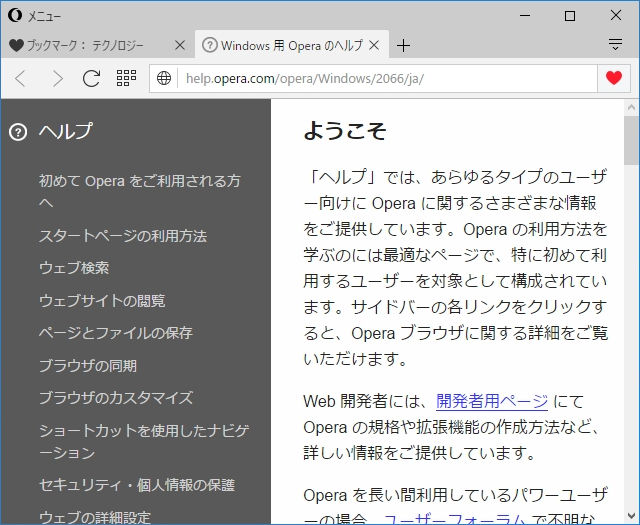This screenshot has width=640, height=525.
Task: Open the Speed Dial start page grid
Action: (x=127, y=78)
